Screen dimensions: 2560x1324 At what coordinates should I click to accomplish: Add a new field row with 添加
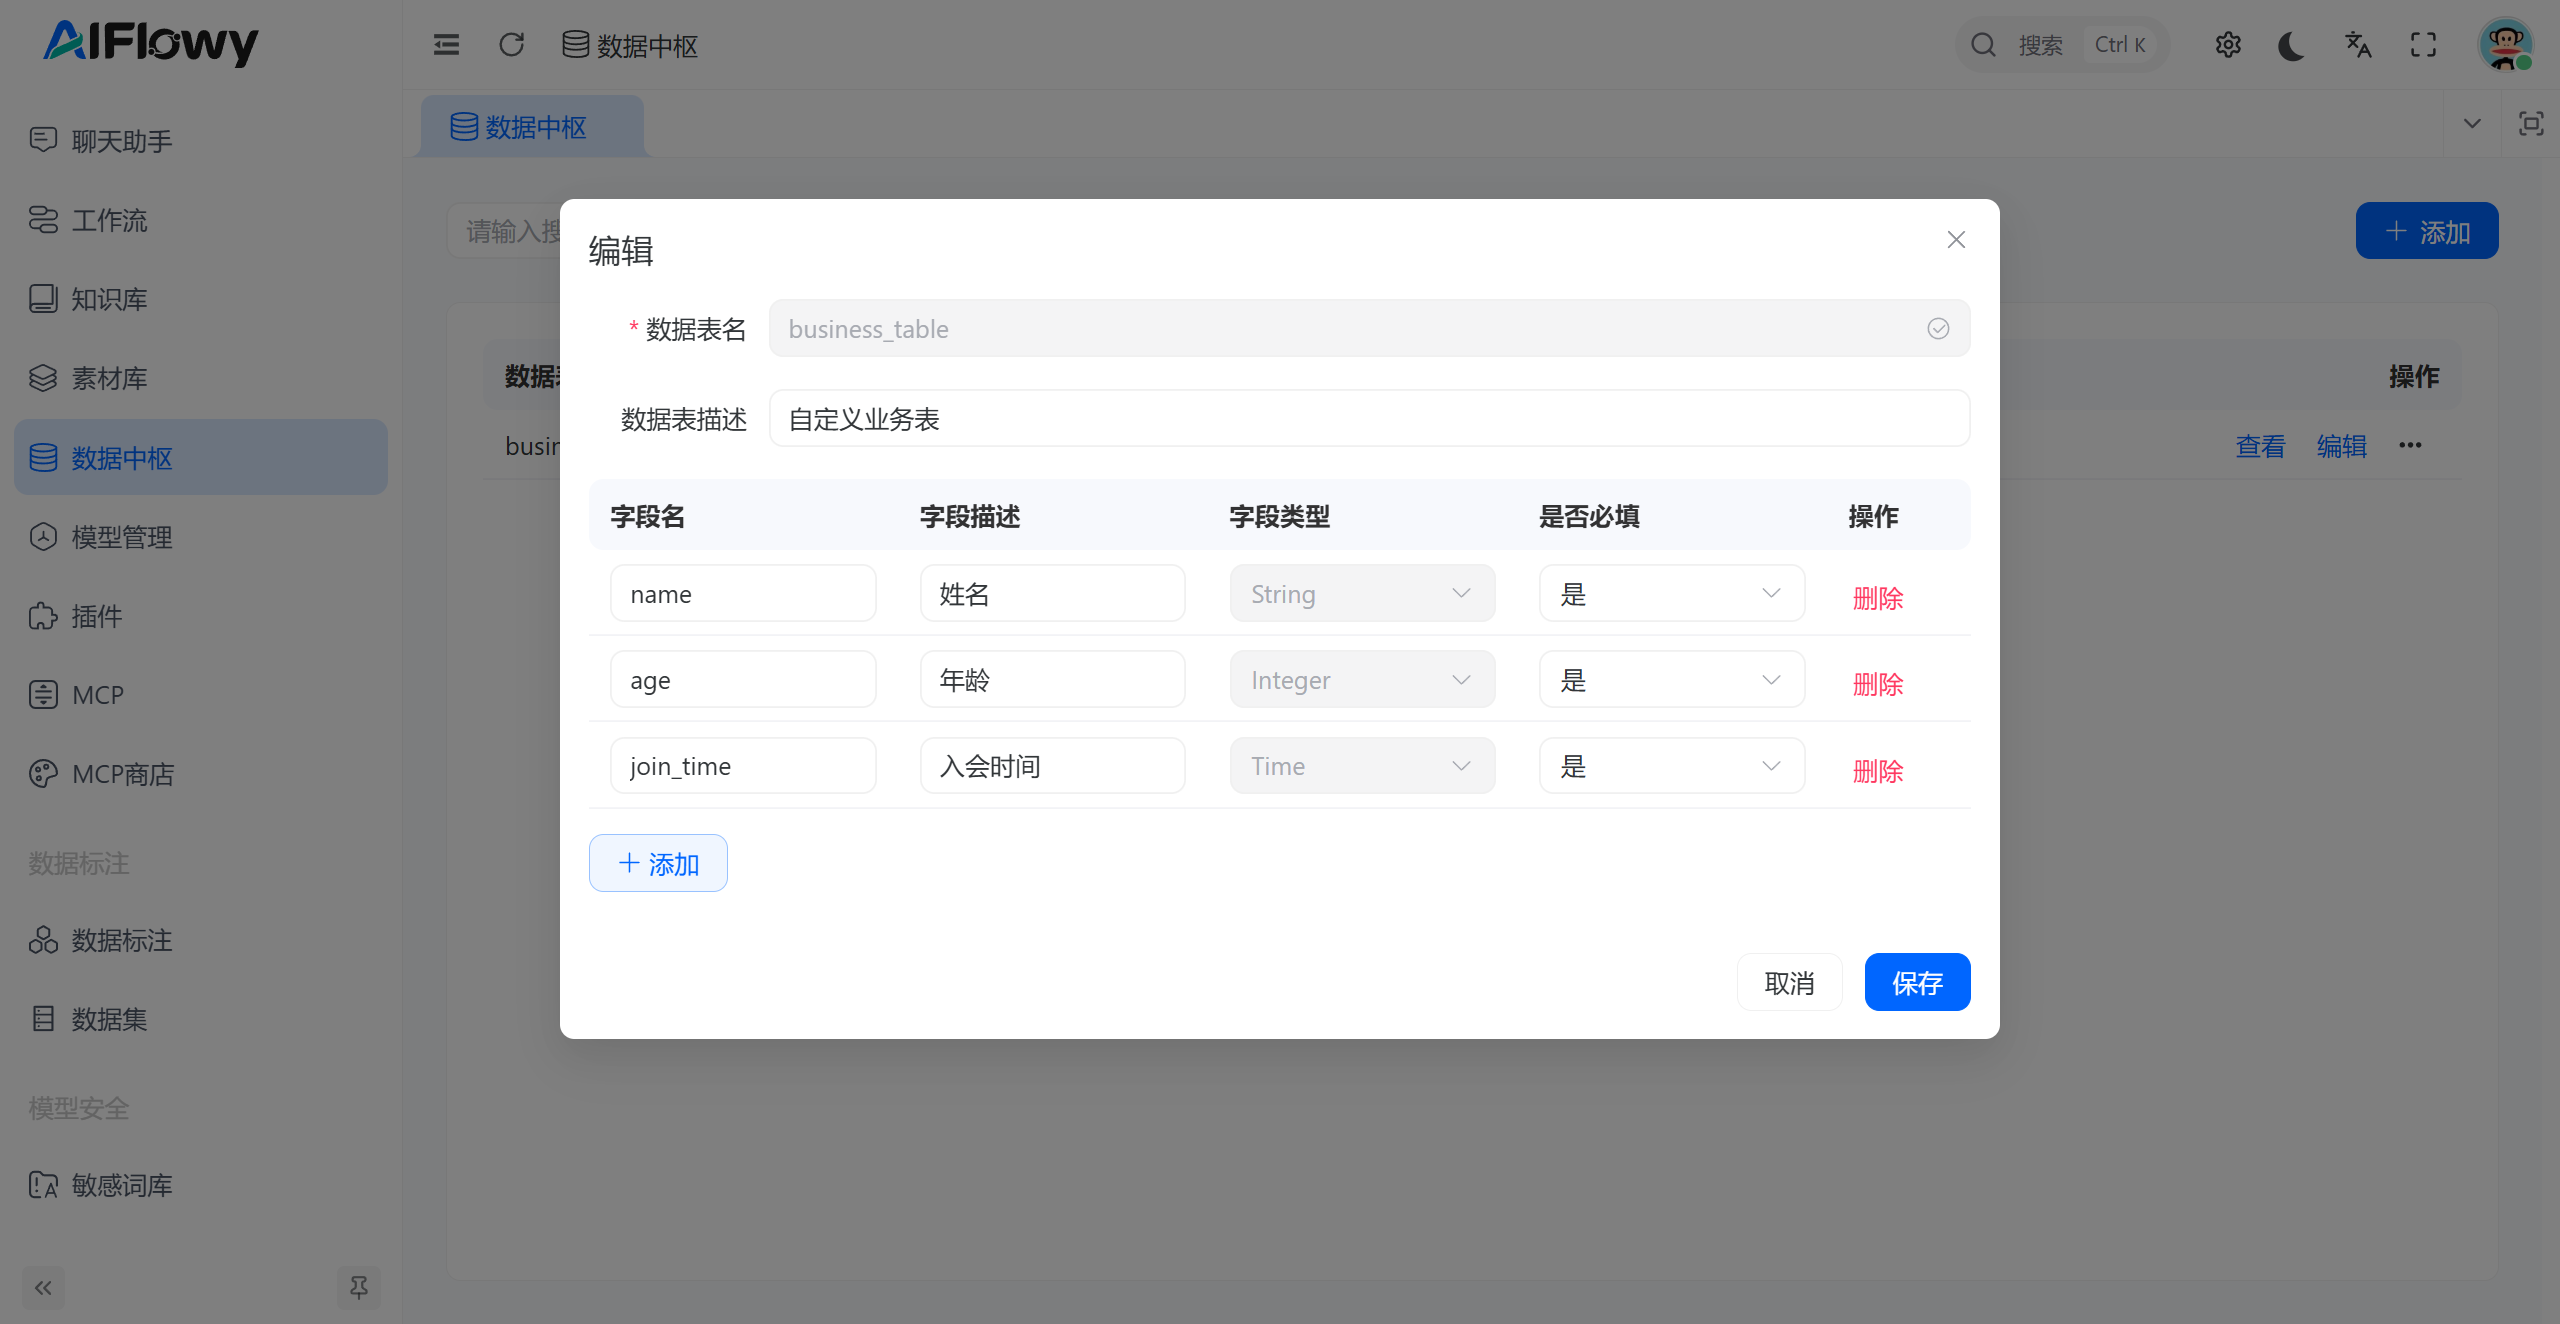(658, 864)
